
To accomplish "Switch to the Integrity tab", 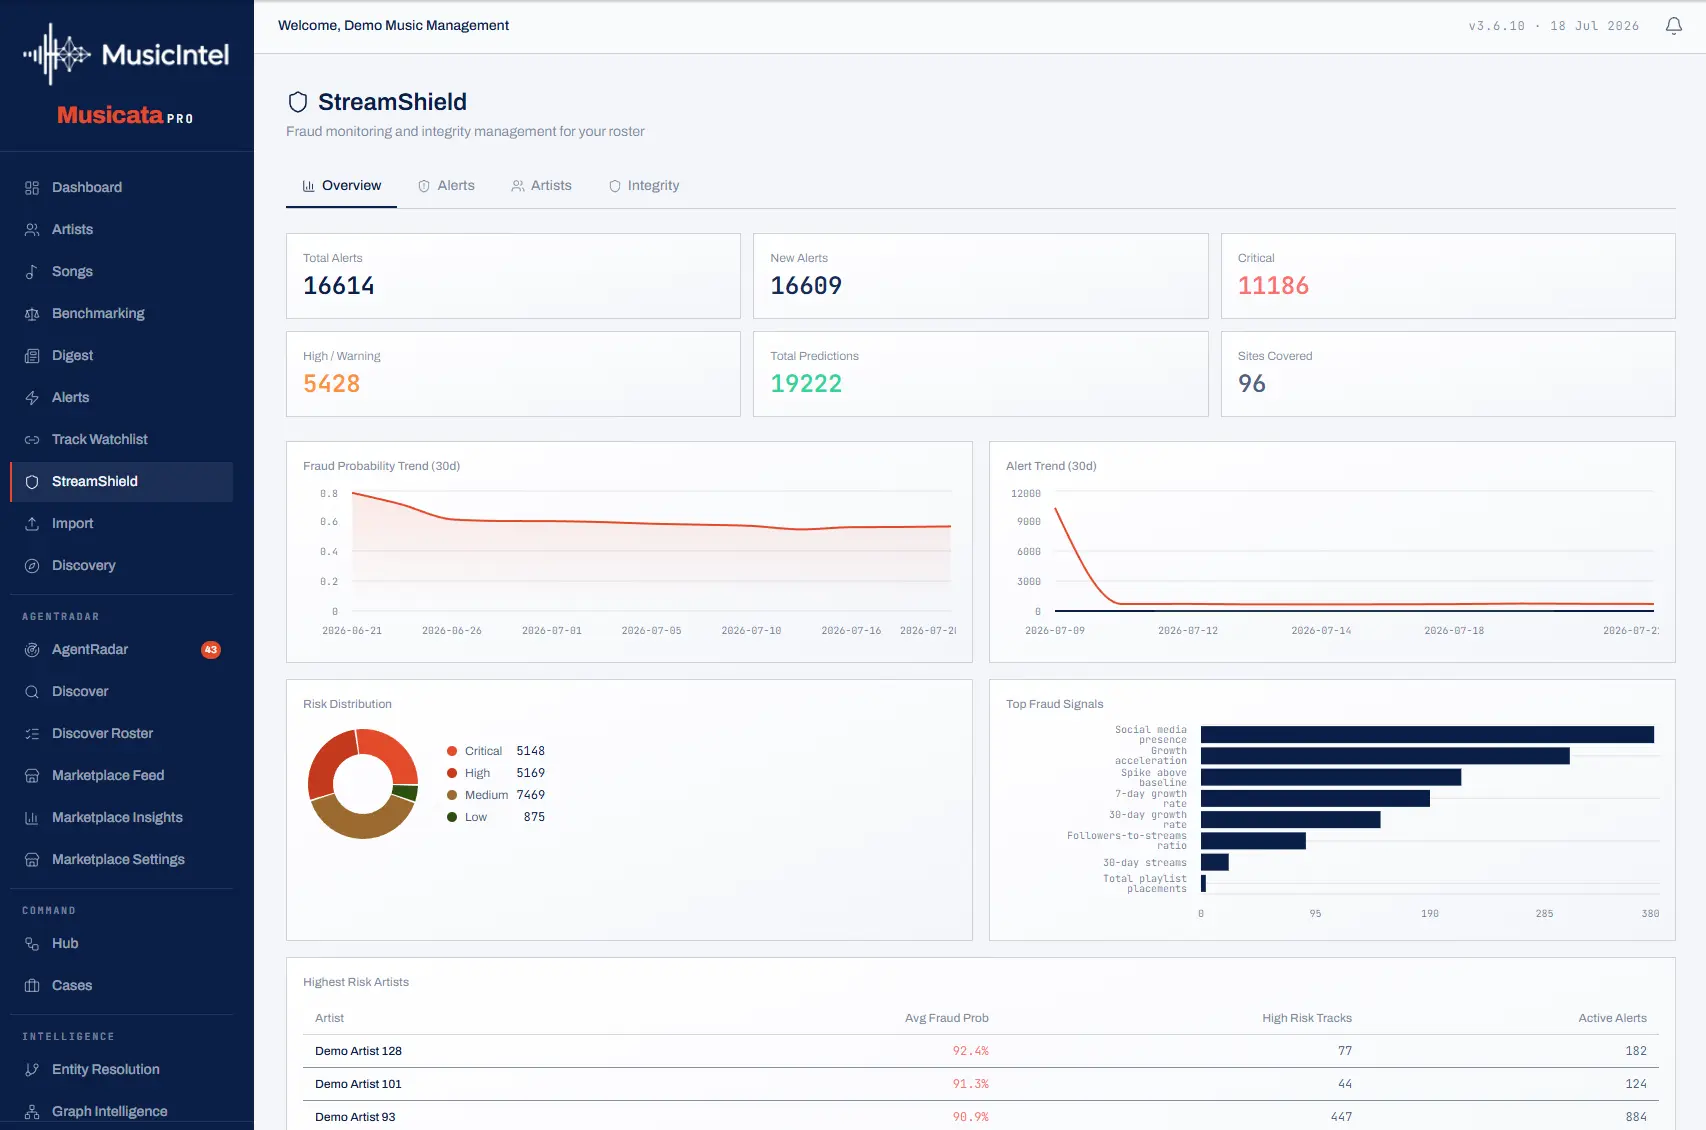I will 644,186.
